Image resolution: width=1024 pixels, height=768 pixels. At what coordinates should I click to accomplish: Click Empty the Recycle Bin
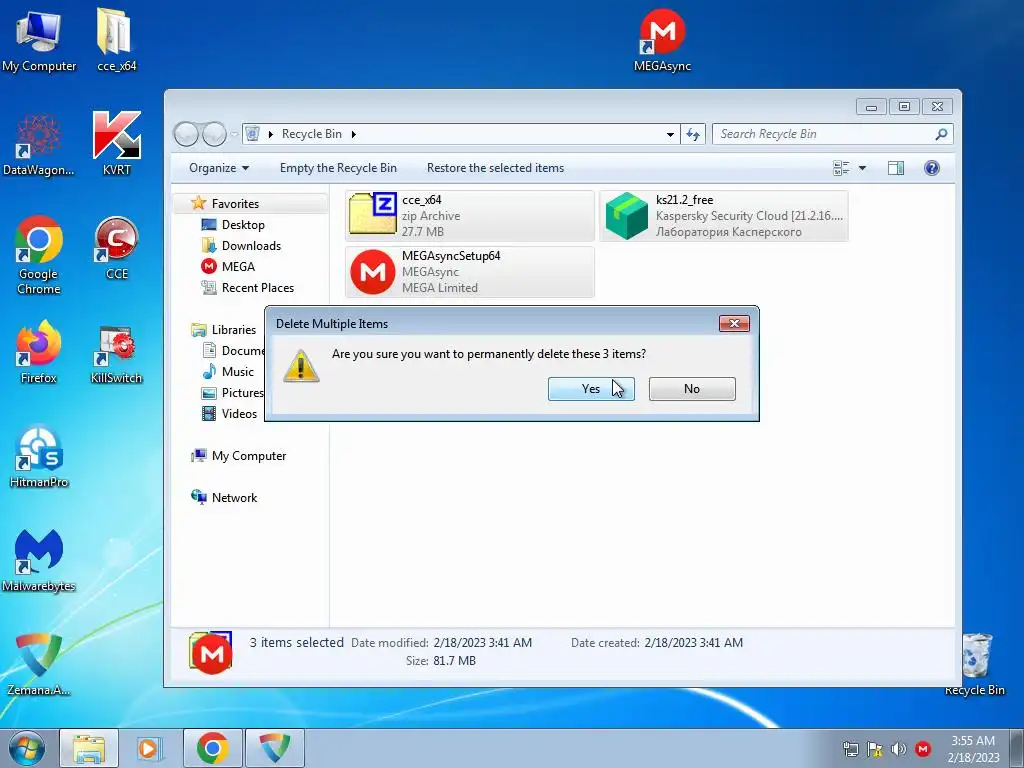(x=338, y=168)
